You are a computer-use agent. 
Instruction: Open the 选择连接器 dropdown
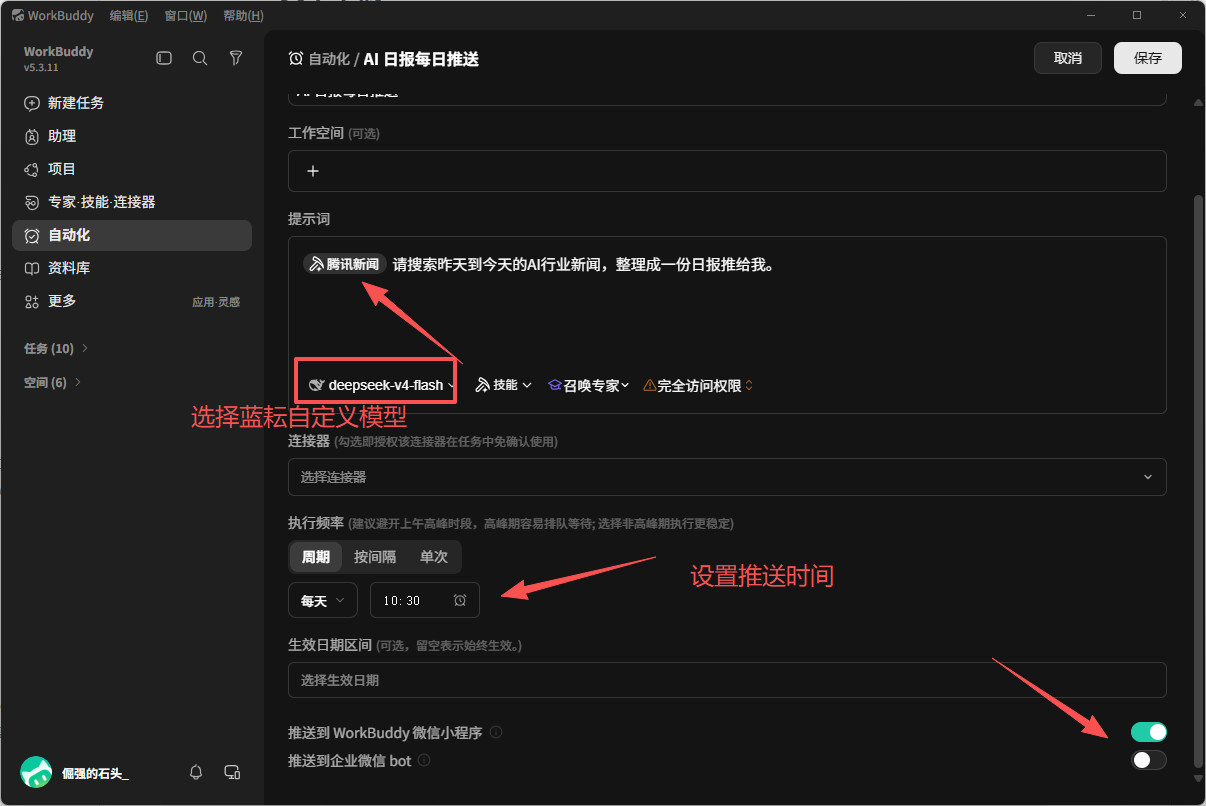727,477
